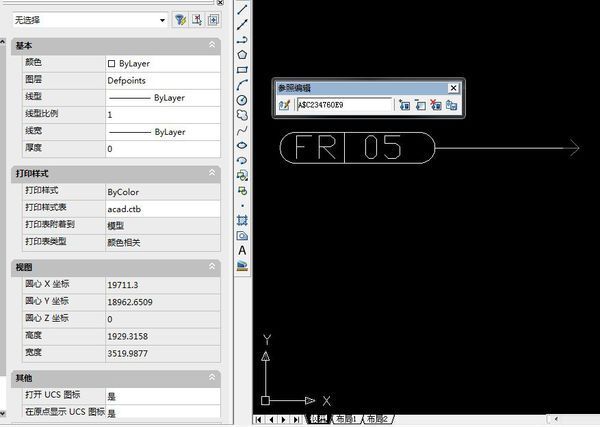Screen dimensions: 600x427
Task: Select the Construction Line tool
Action: [x=242, y=24]
